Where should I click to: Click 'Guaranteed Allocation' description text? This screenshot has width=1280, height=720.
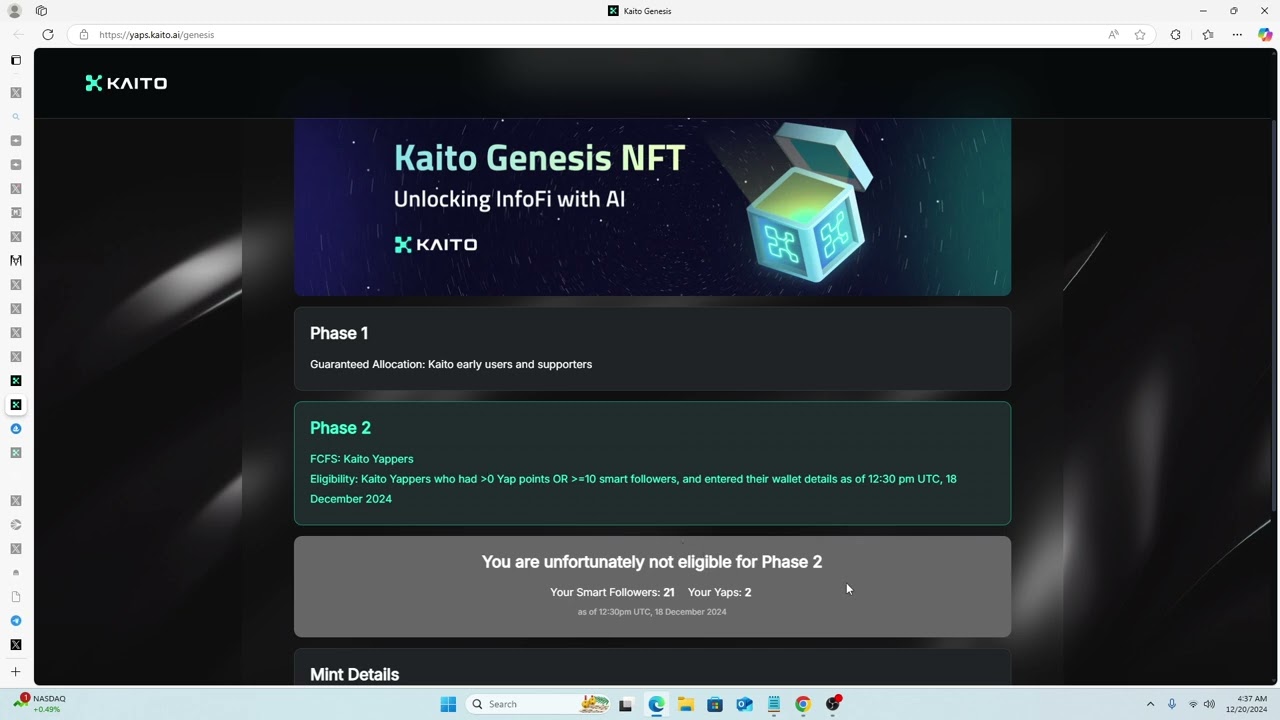click(451, 364)
